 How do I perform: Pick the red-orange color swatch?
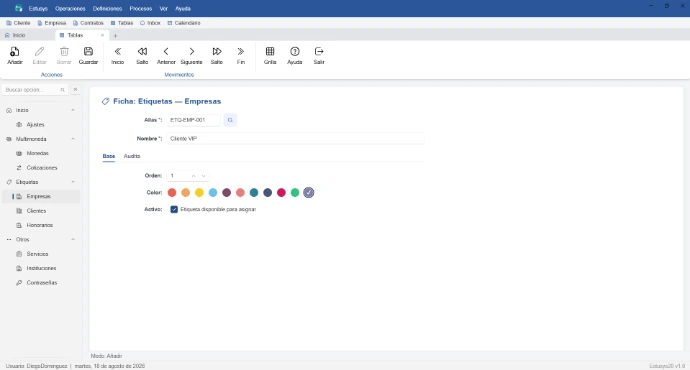172,193
